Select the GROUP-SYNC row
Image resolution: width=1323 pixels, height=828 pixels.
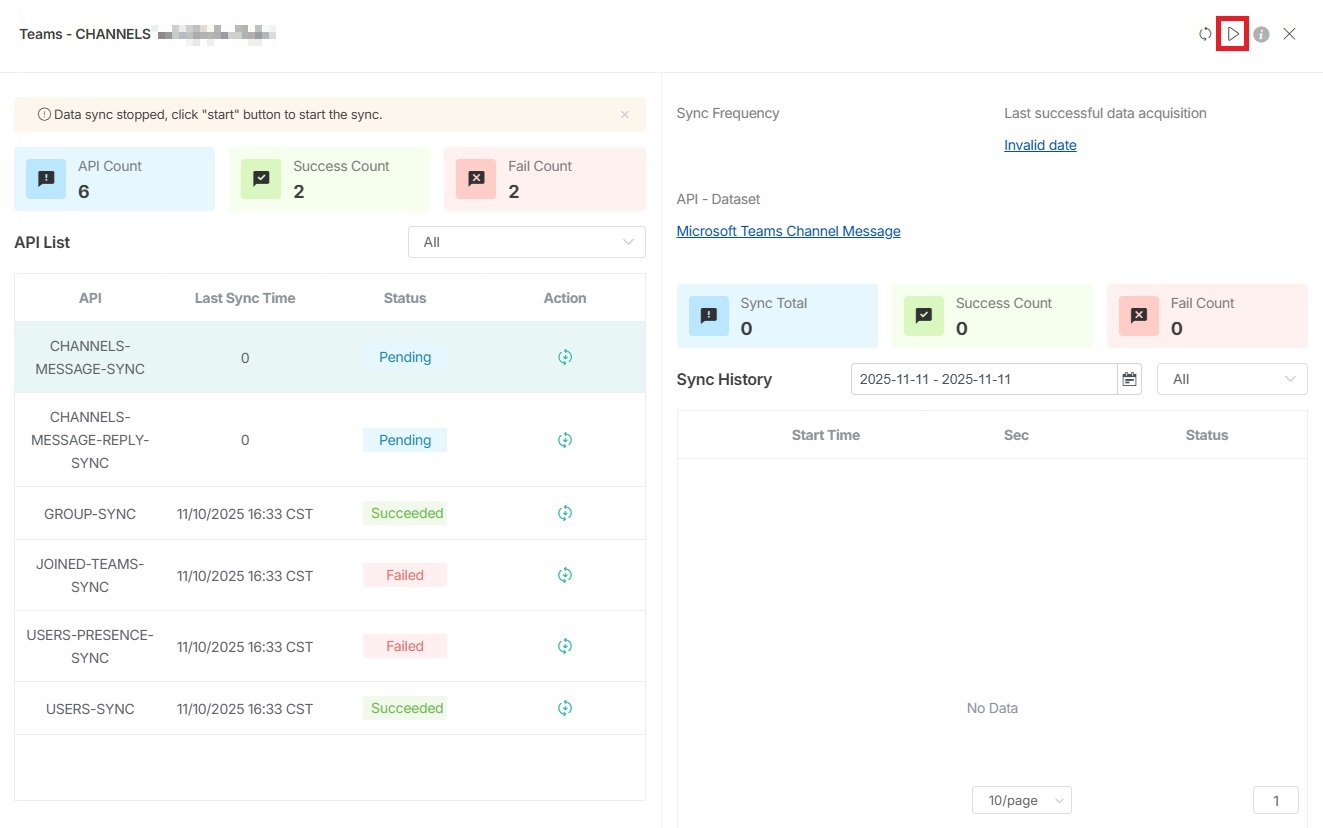[x=90, y=514]
